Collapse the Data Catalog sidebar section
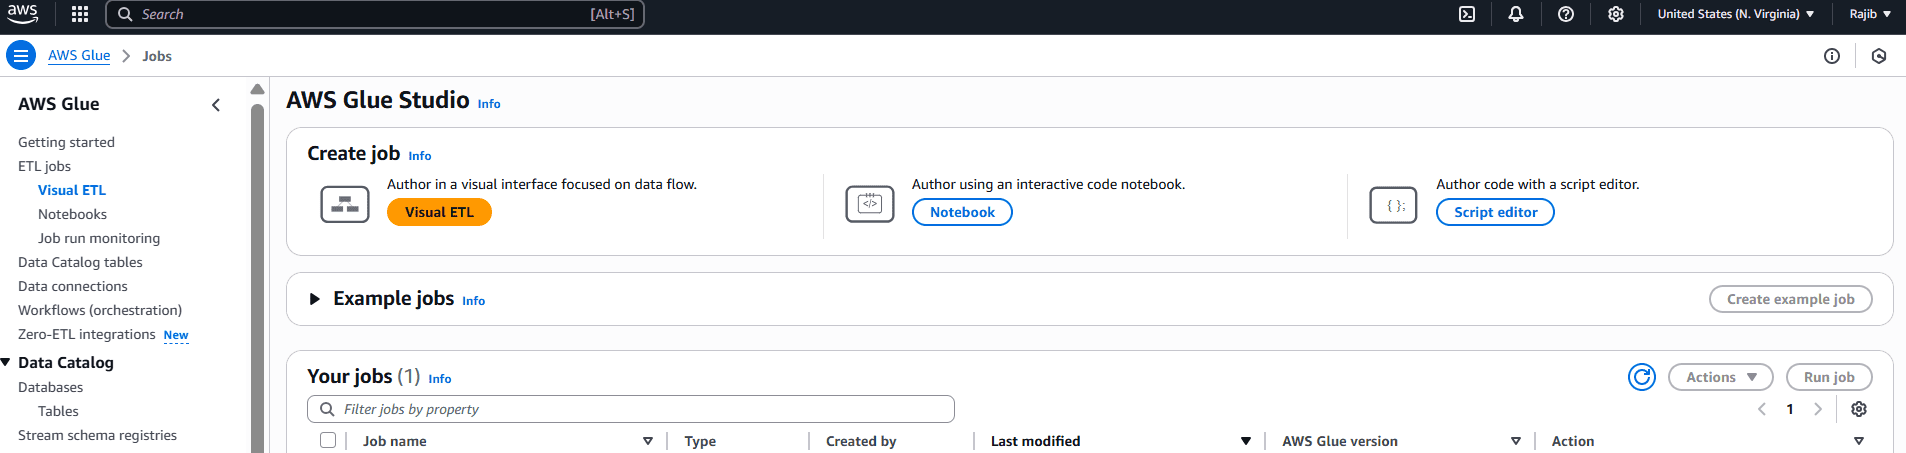1906x453 pixels. 6,362
